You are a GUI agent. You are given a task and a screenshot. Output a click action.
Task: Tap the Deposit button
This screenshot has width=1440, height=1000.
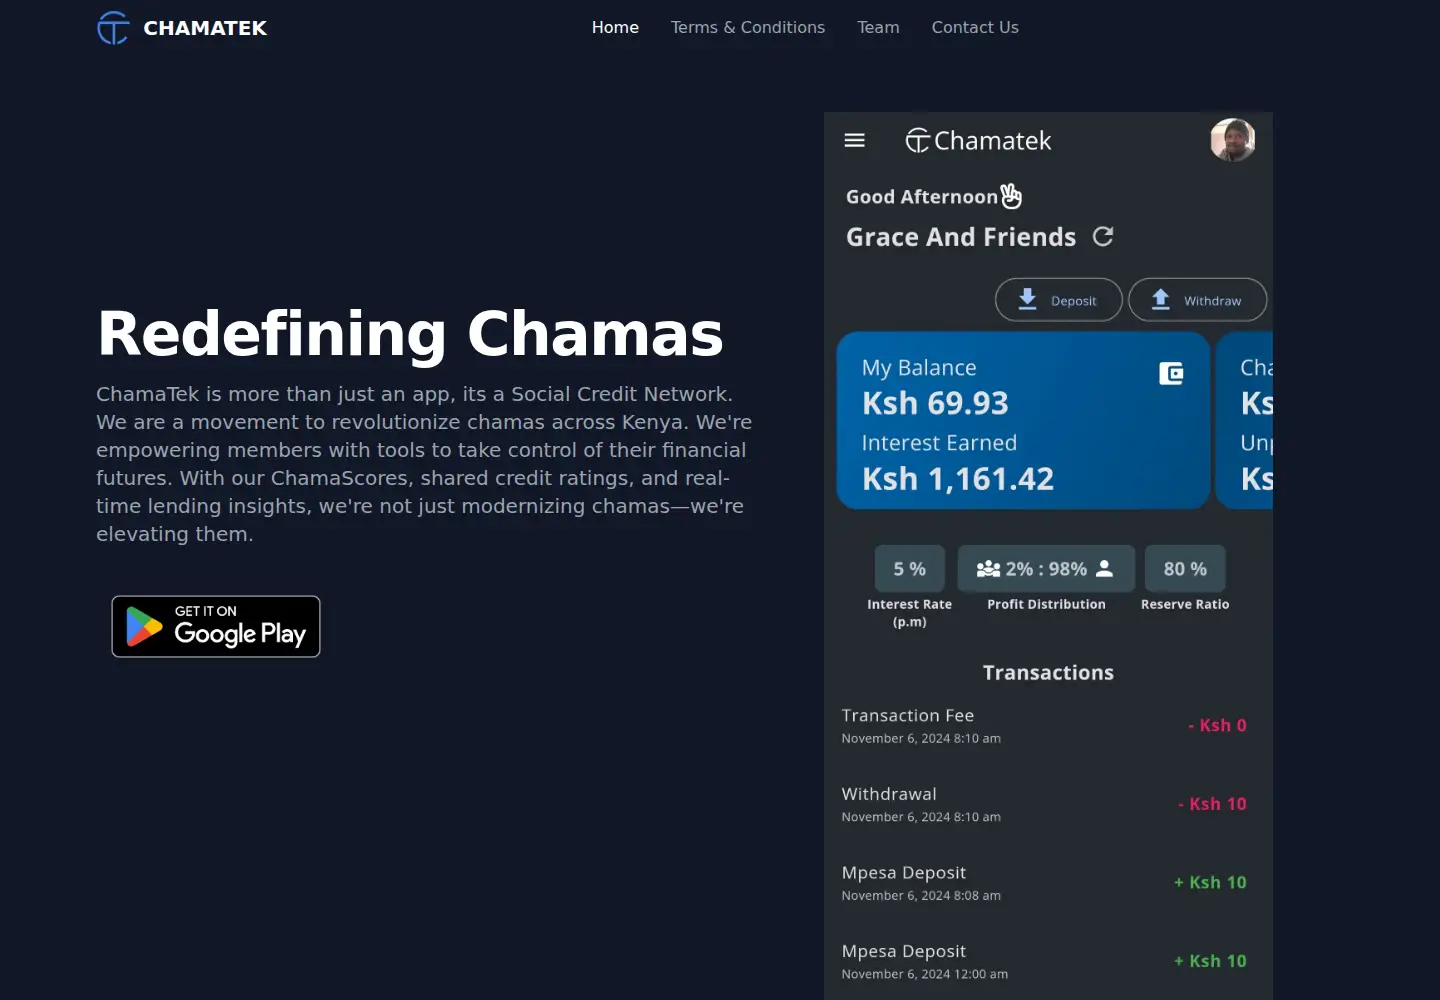click(x=1059, y=300)
